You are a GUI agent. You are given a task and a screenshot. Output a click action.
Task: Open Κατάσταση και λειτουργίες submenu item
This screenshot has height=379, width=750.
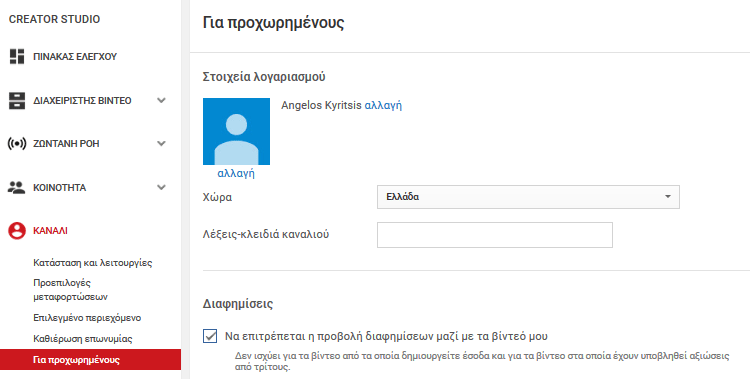tap(93, 263)
